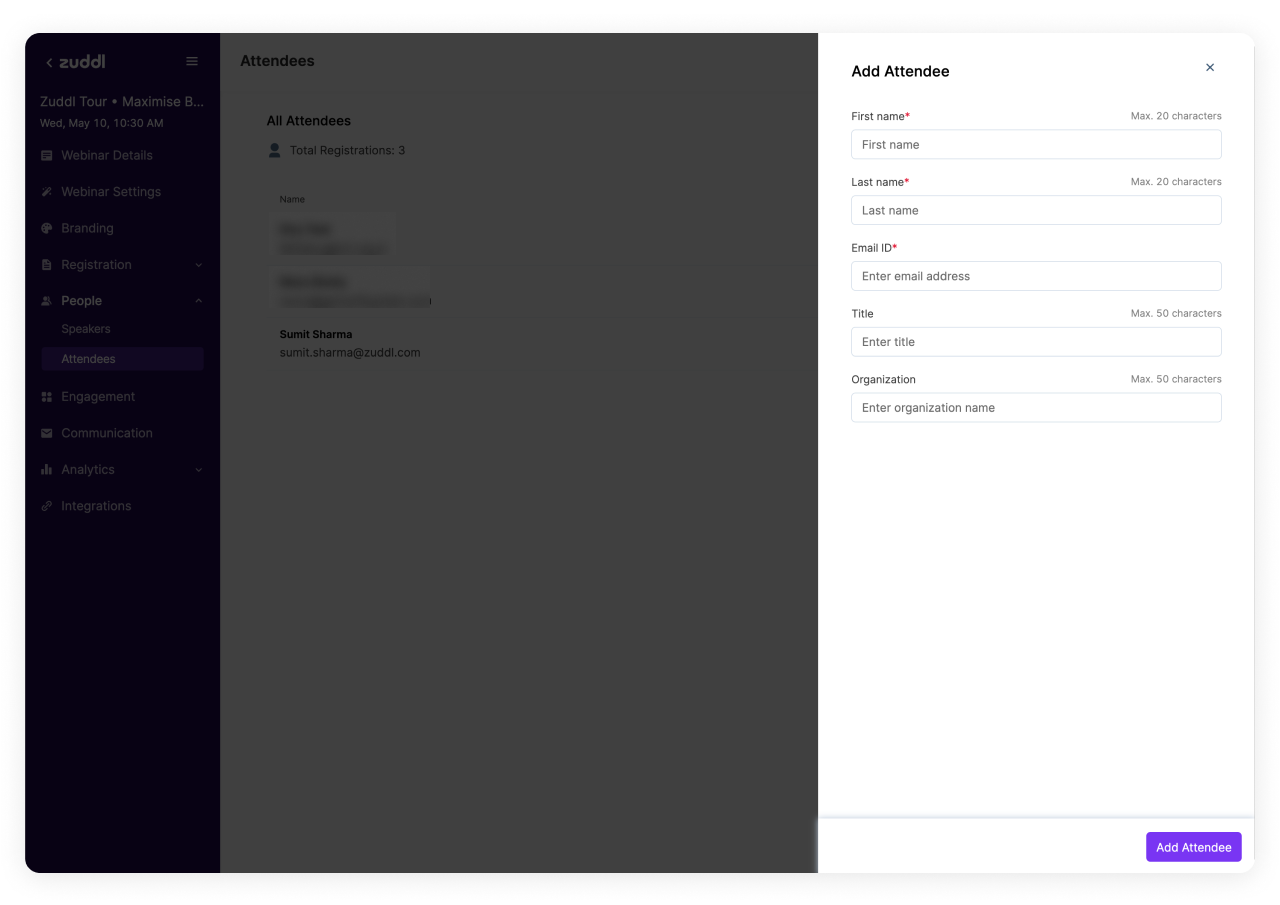Open Webinar Settings in sidebar
This screenshot has height=905, width=1280.
(111, 192)
